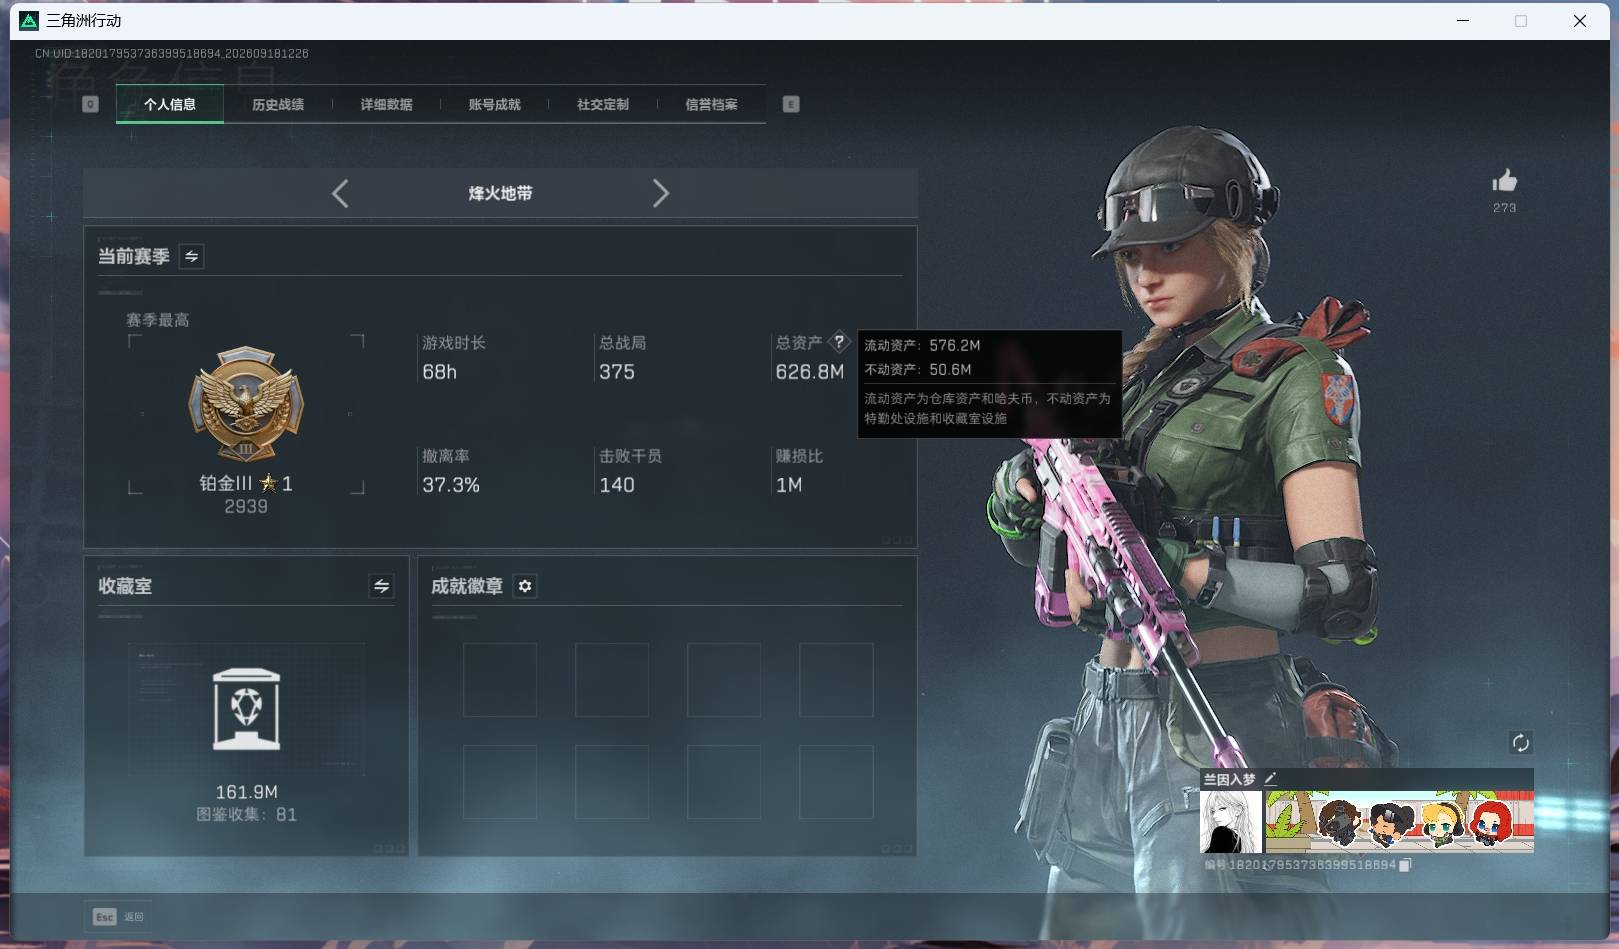1619x949 pixels.
Task: Open 成就徽章 gear settings
Action: pyautogui.click(x=525, y=586)
